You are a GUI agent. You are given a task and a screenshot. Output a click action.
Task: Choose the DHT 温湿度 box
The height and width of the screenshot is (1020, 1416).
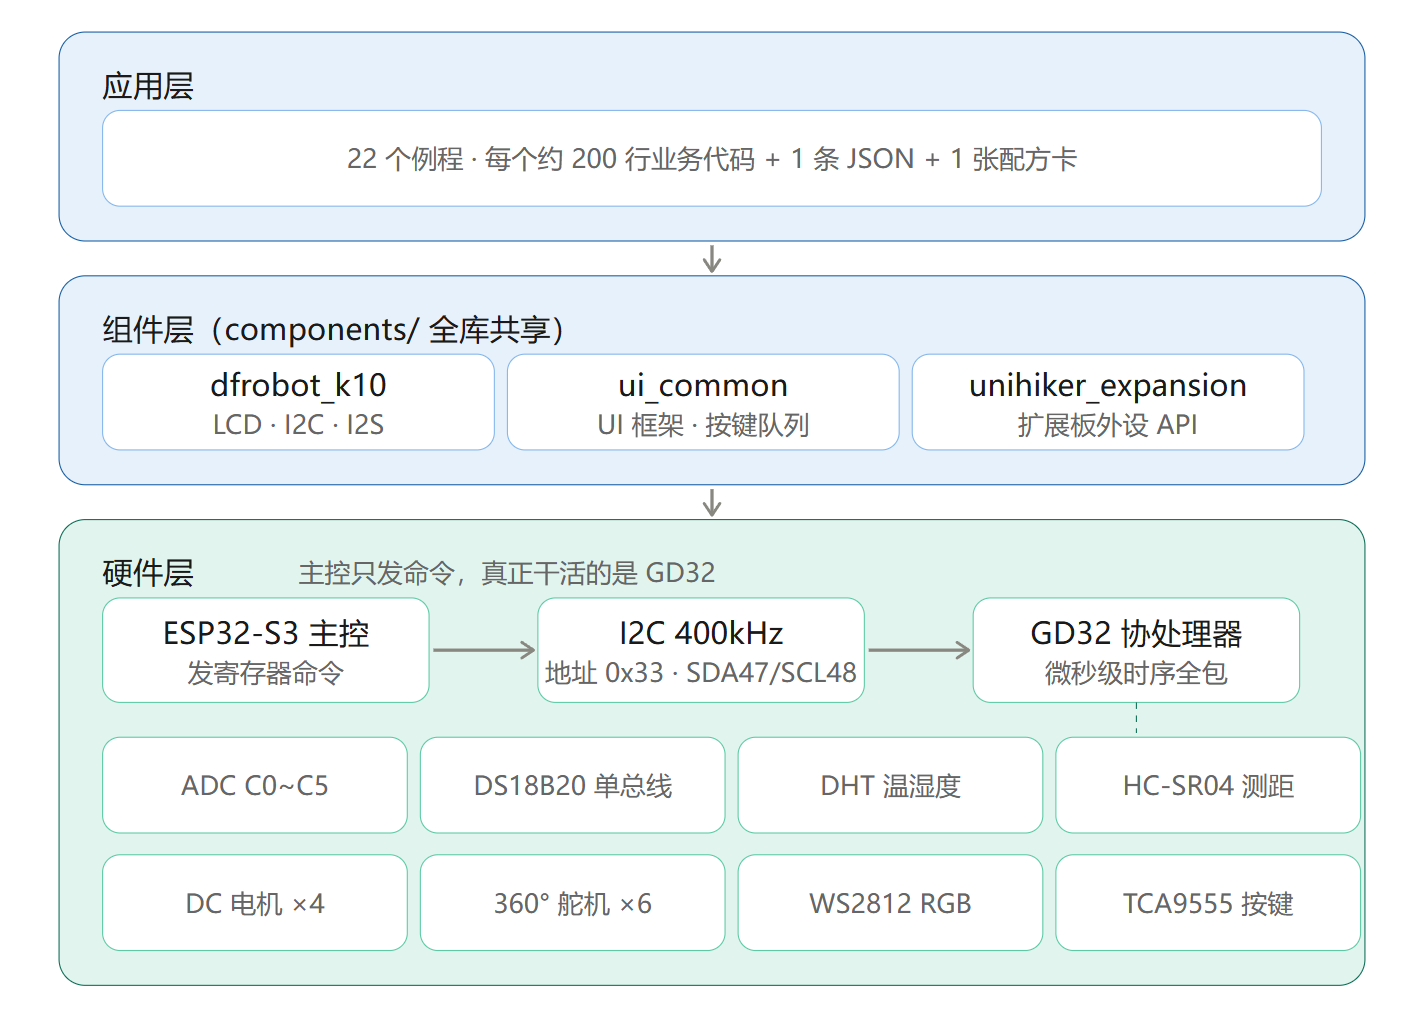890,785
